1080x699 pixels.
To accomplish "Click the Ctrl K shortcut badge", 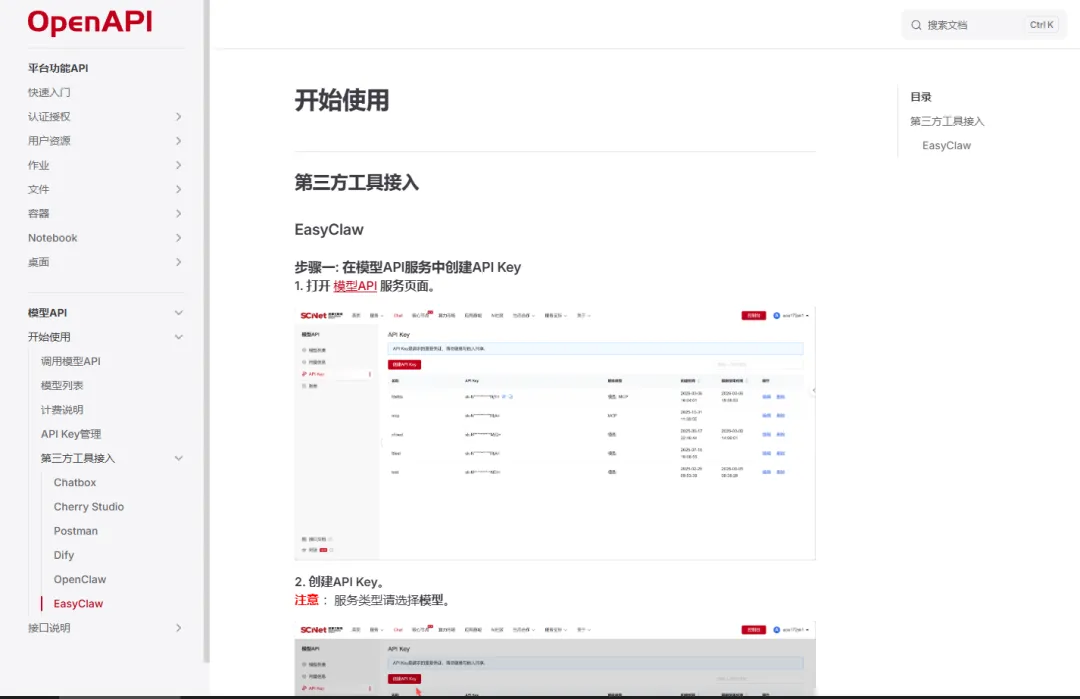I will click(x=1041, y=25).
